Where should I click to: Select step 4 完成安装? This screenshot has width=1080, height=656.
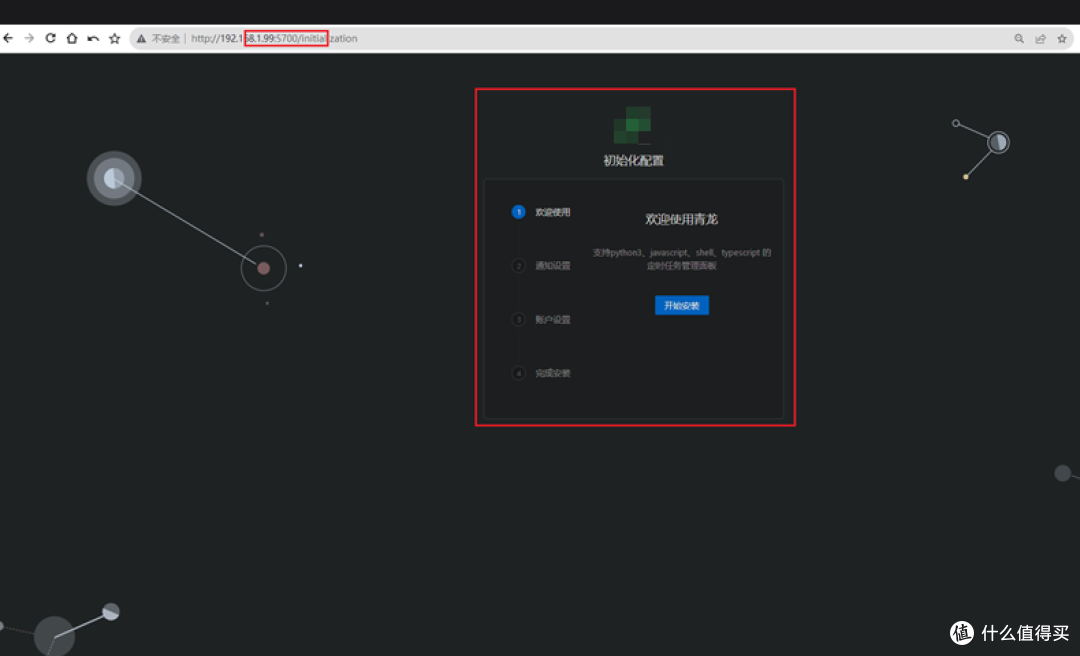click(541, 373)
